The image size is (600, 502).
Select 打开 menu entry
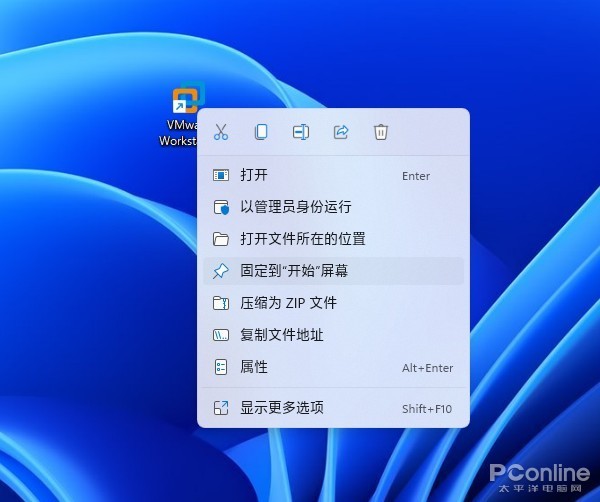[333, 175]
